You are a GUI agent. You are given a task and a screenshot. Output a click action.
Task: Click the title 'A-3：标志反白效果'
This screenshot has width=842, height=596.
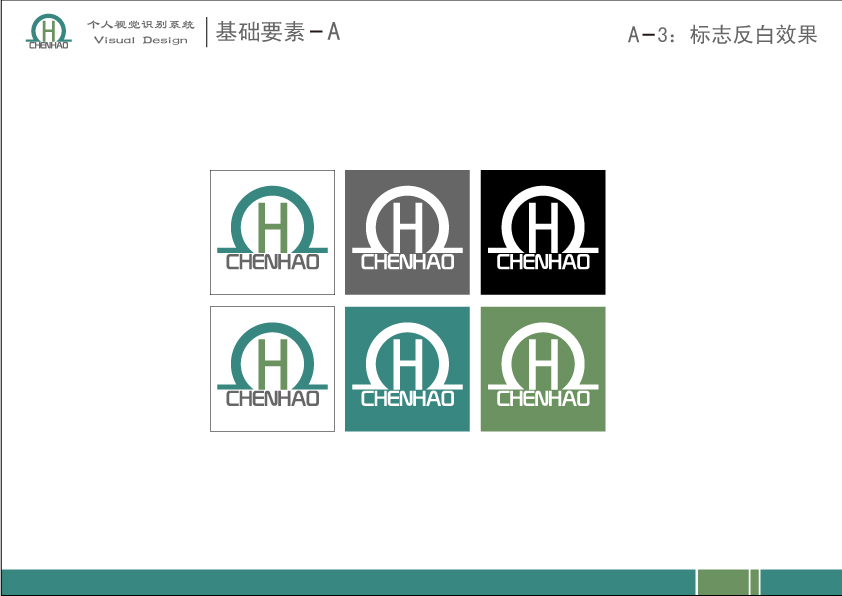pos(722,34)
